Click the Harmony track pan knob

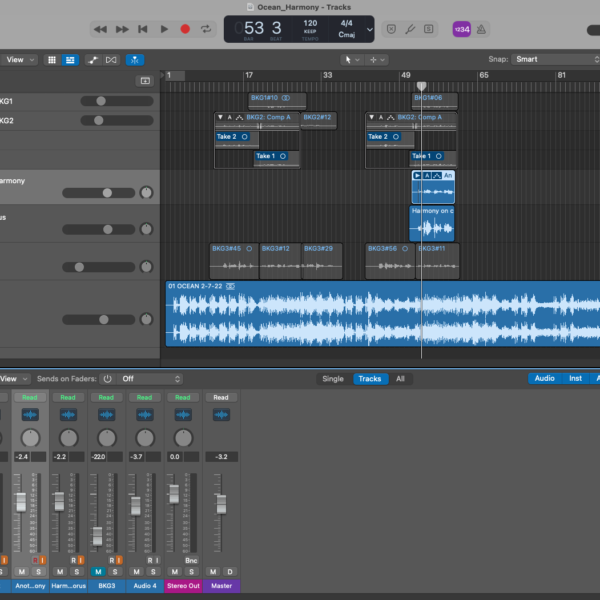(x=146, y=192)
